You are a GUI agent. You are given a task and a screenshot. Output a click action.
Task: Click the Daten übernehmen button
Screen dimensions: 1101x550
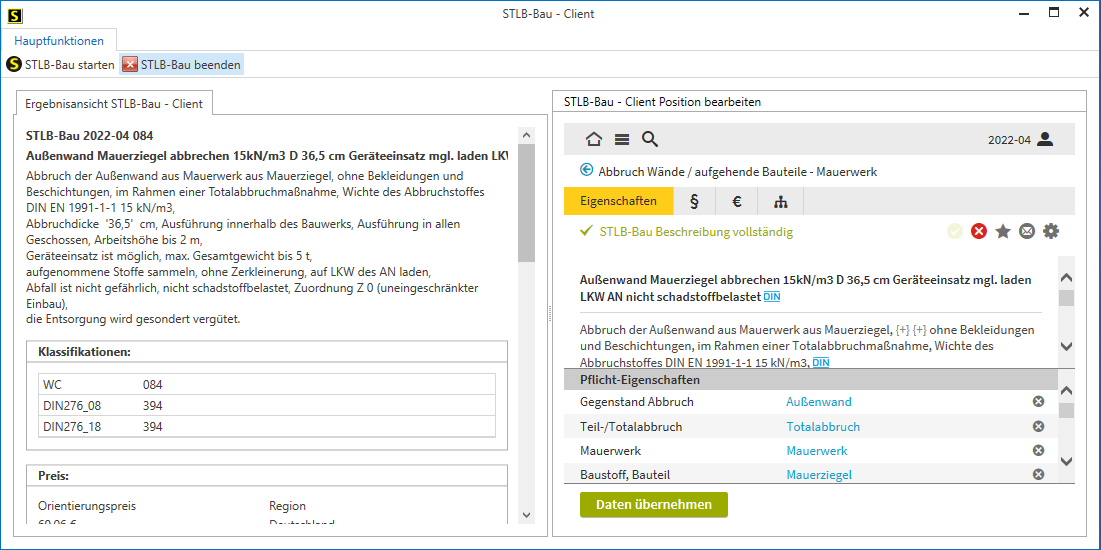coord(653,505)
